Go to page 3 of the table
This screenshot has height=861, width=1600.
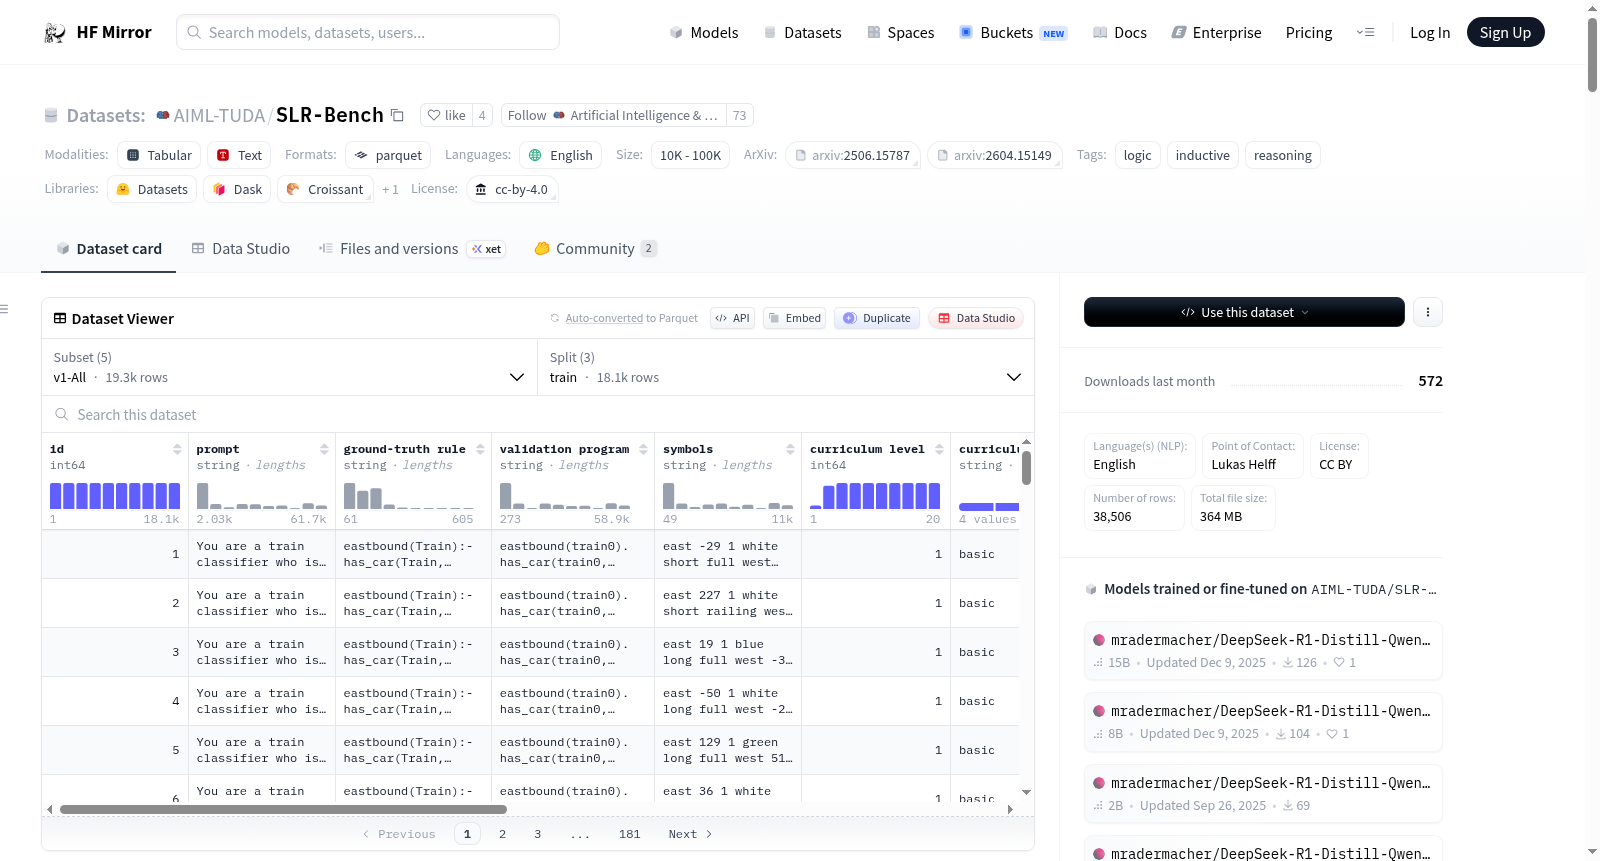click(537, 834)
